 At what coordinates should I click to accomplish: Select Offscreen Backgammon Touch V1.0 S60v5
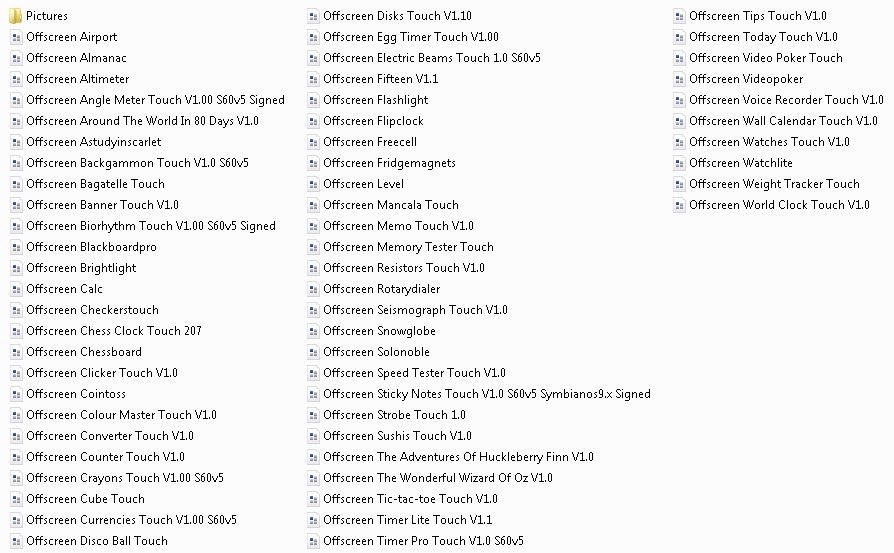[x=137, y=163]
